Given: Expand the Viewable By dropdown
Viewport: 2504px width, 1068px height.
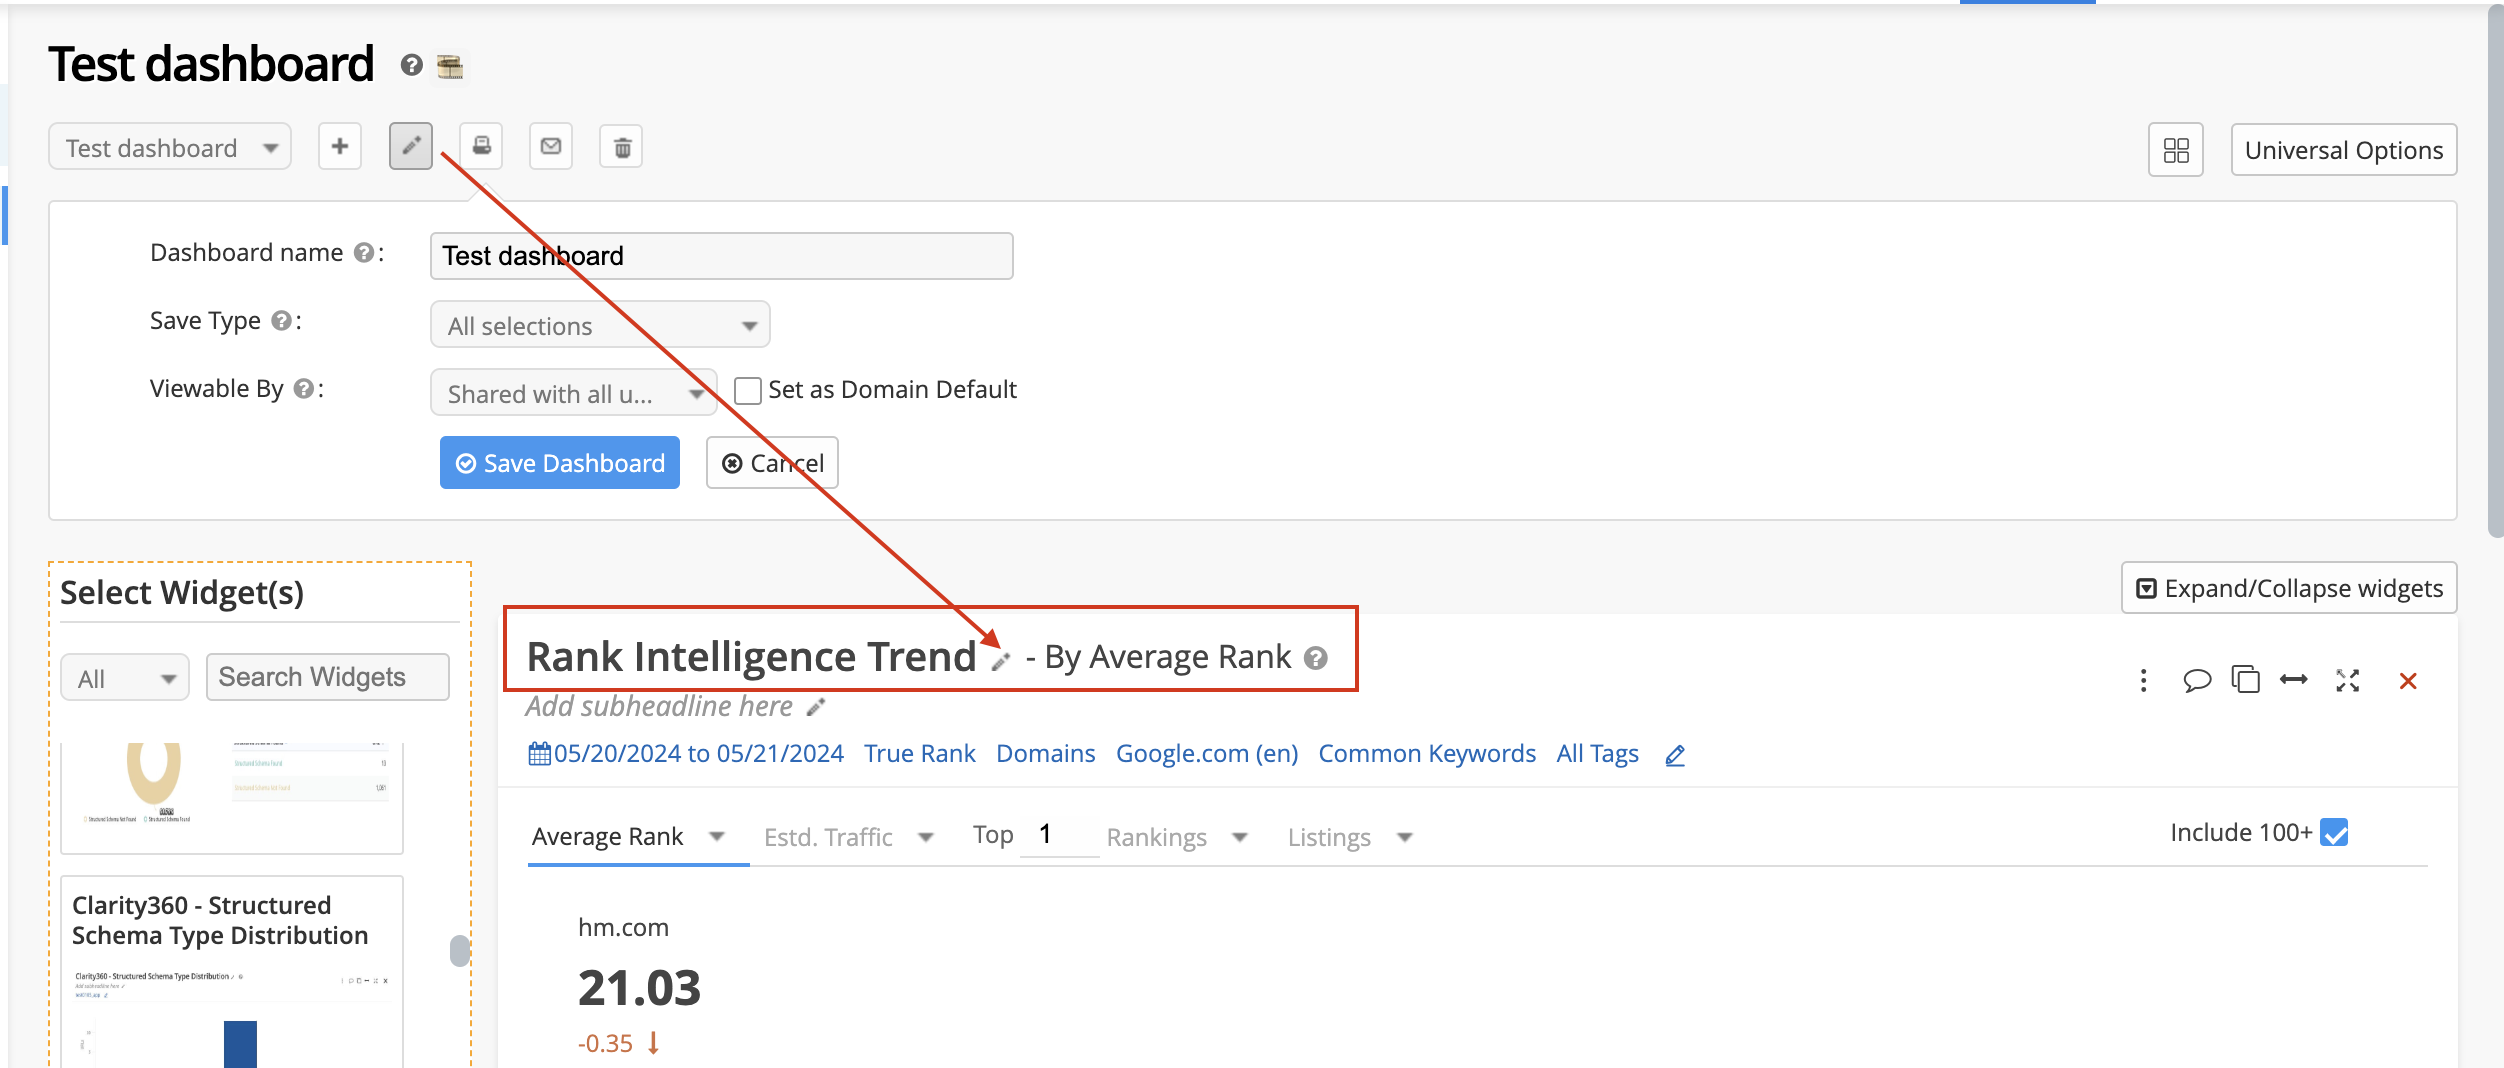Looking at the screenshot, I should coord(574,393).
